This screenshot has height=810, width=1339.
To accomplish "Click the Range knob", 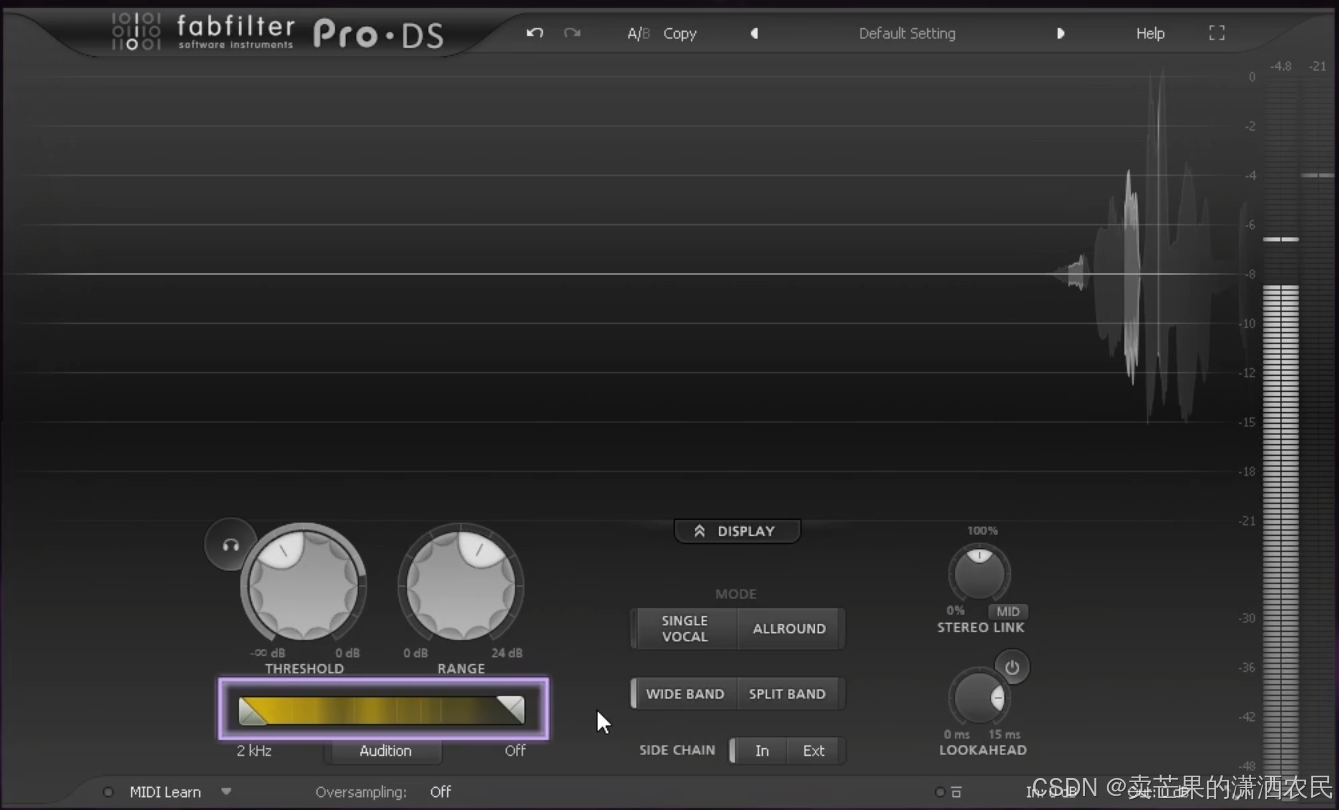I will 461,584.
